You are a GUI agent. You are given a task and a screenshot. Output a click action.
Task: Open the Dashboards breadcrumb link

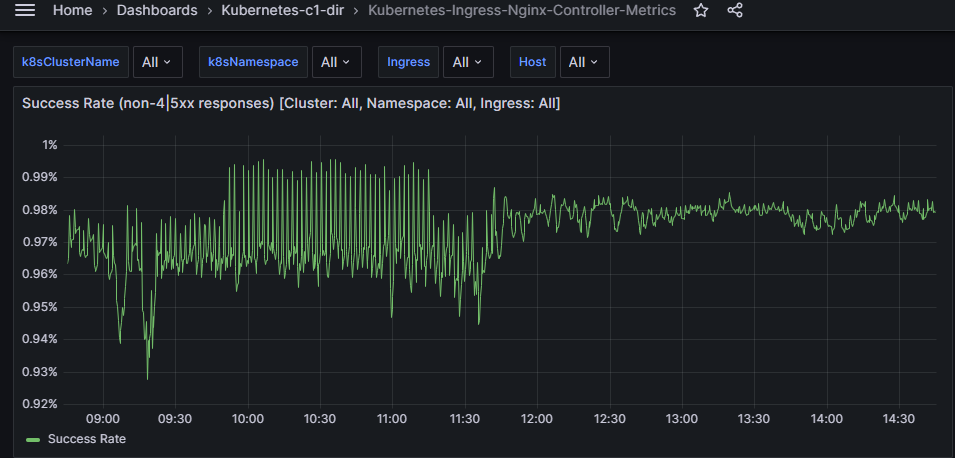[x=158, y=10]
